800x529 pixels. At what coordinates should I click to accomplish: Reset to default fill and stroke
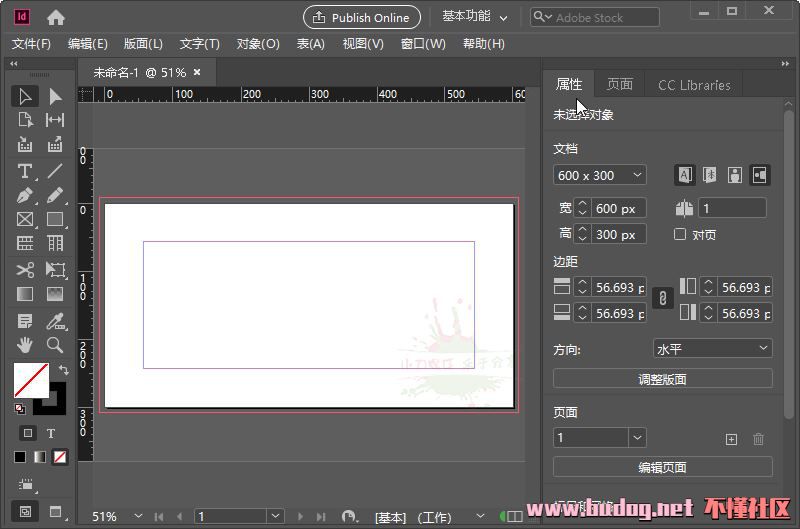tap(19, 409)
